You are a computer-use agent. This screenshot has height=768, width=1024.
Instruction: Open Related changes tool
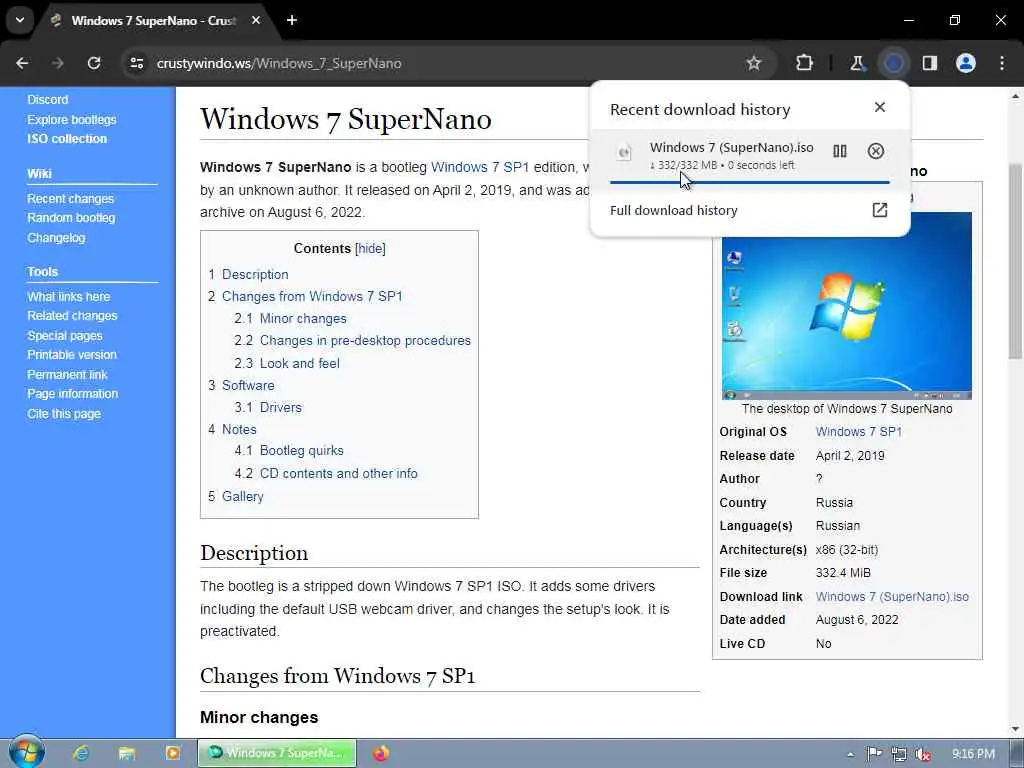[x=72, y=315]
